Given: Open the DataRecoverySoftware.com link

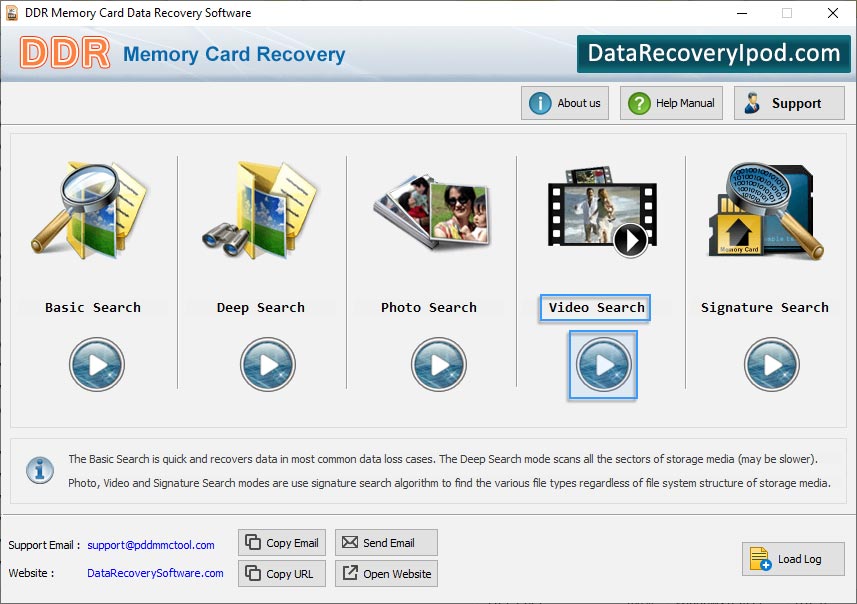Looking at the screenshot, I should coord(155,573).
